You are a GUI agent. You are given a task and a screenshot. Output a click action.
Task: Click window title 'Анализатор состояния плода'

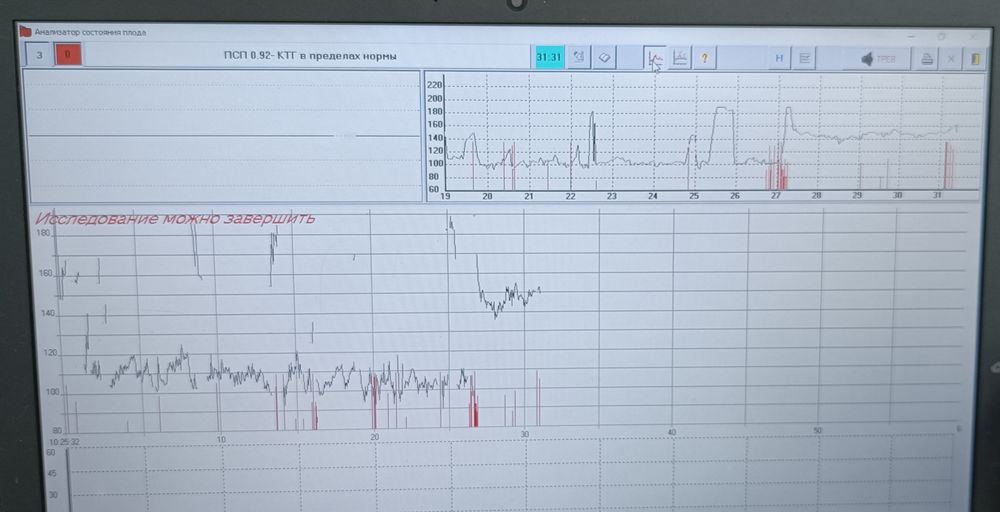click(x=90, y=32)
